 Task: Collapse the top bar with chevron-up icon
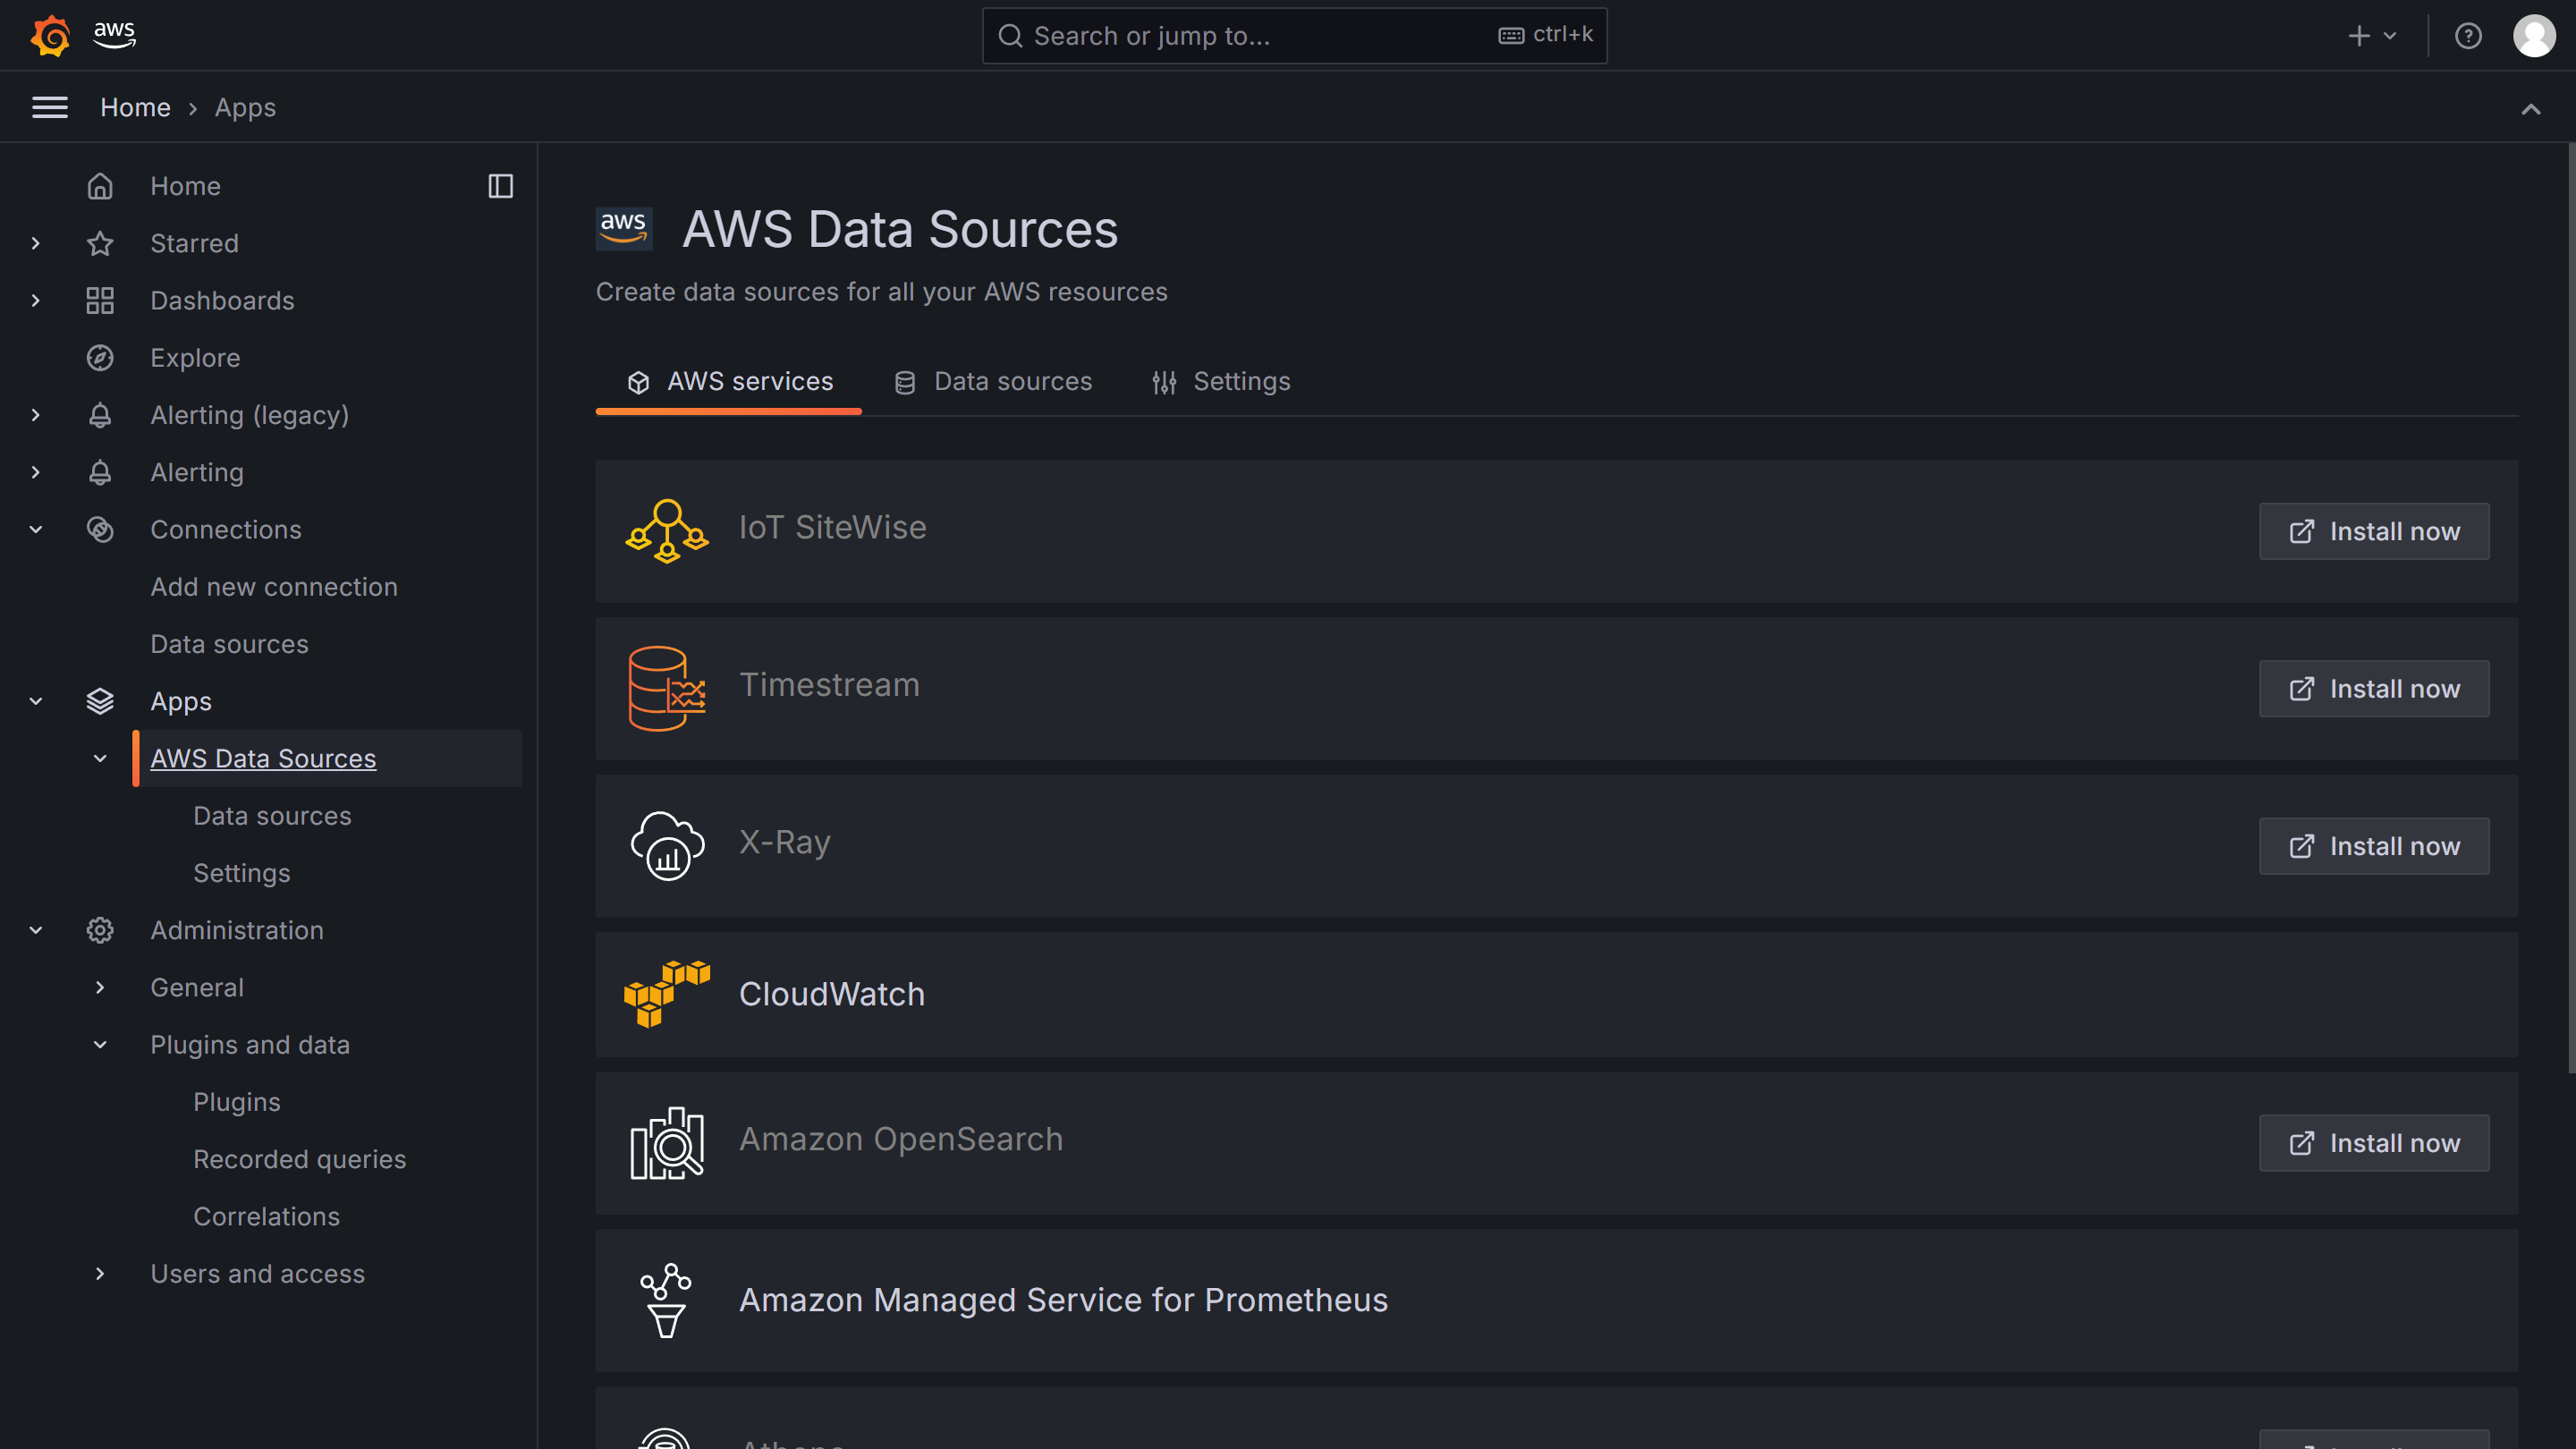2531,109
